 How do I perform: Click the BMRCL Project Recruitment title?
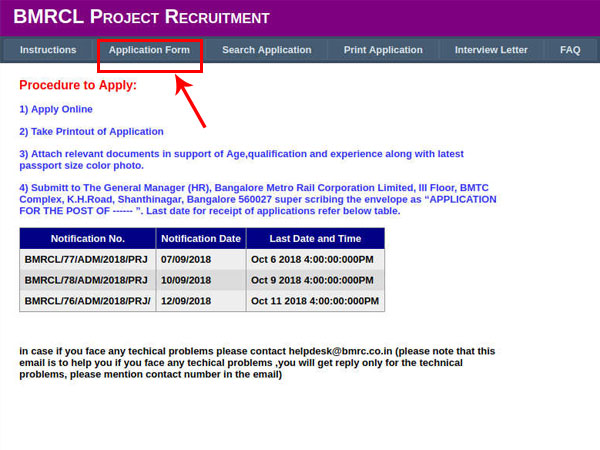pyautogui.click(x=142, y=17)
